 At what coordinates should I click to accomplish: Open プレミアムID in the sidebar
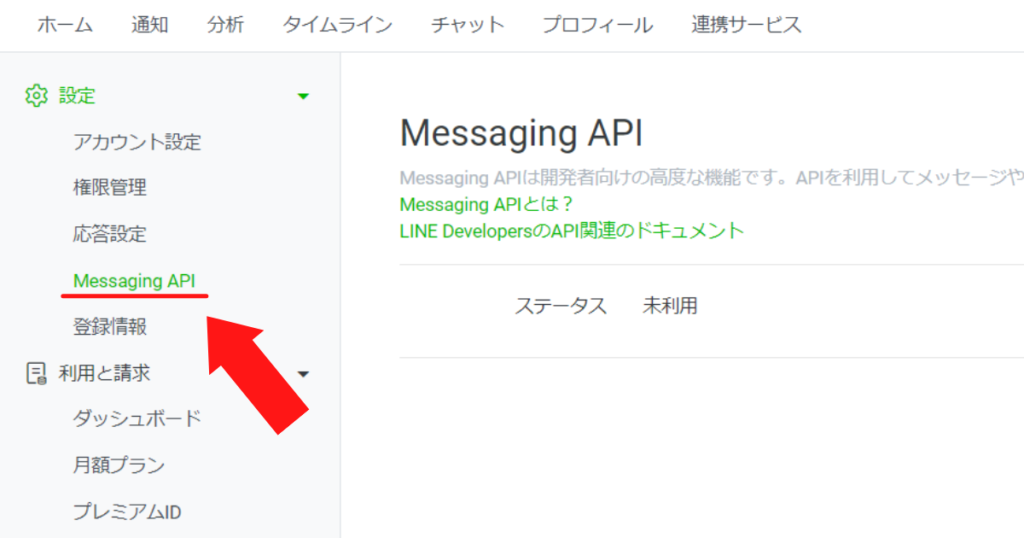[127, 512]
